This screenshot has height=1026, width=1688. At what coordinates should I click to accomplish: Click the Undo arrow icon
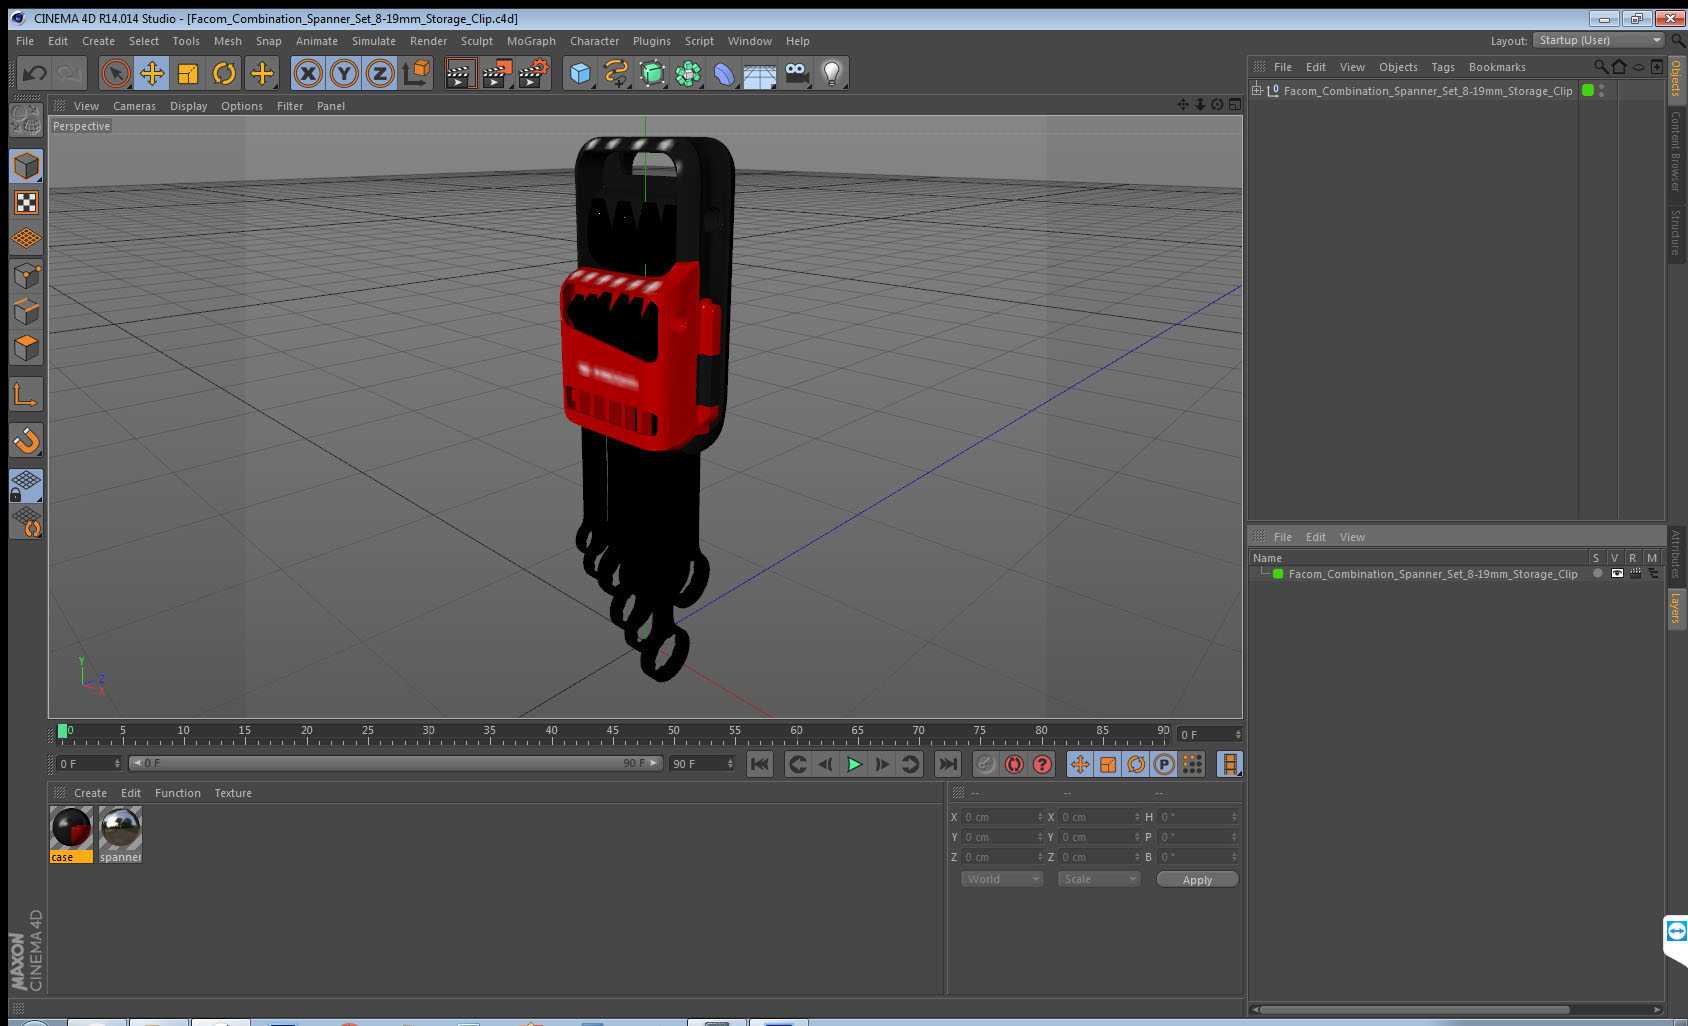coord(35,73)
